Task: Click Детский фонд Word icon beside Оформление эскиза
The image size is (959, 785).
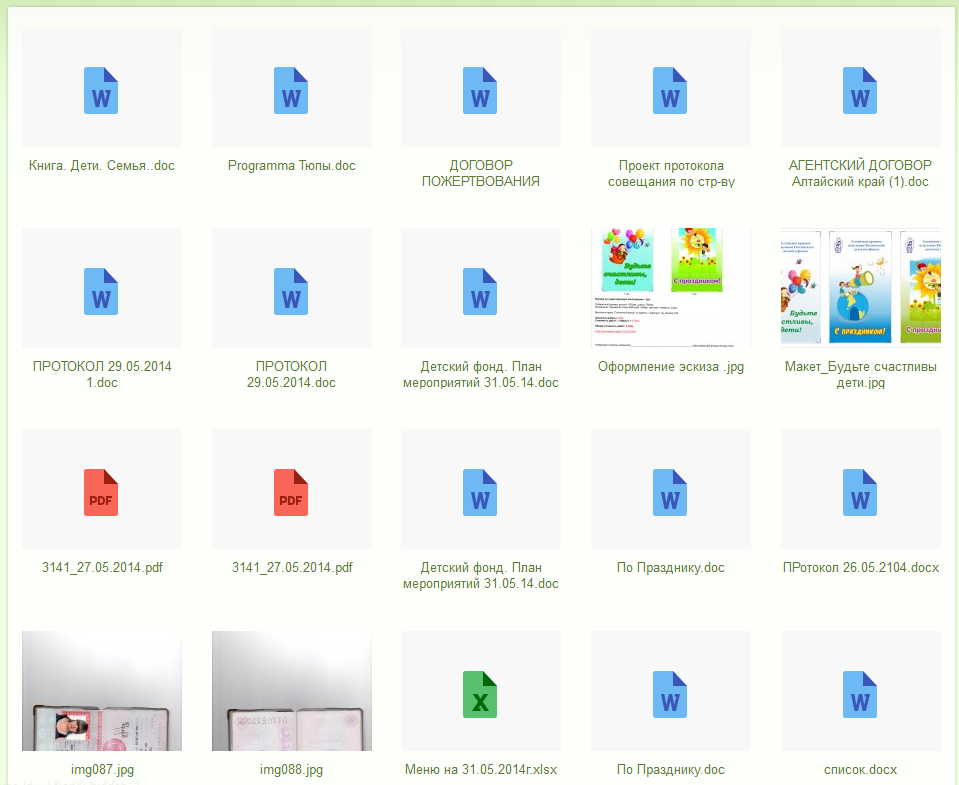Action: click(480, 292)
